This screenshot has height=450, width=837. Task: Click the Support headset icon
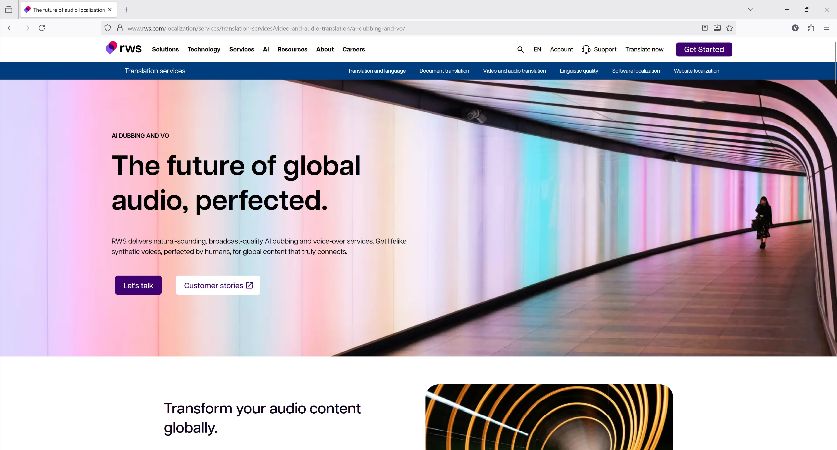pos(586,49)
